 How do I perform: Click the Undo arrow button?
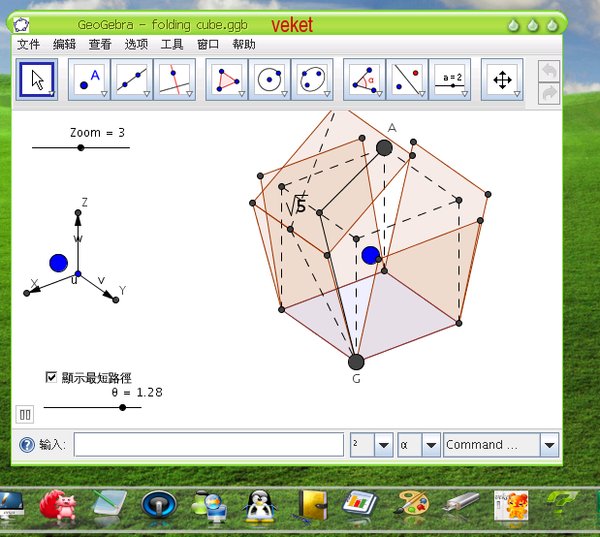click(x=549, y=70)
